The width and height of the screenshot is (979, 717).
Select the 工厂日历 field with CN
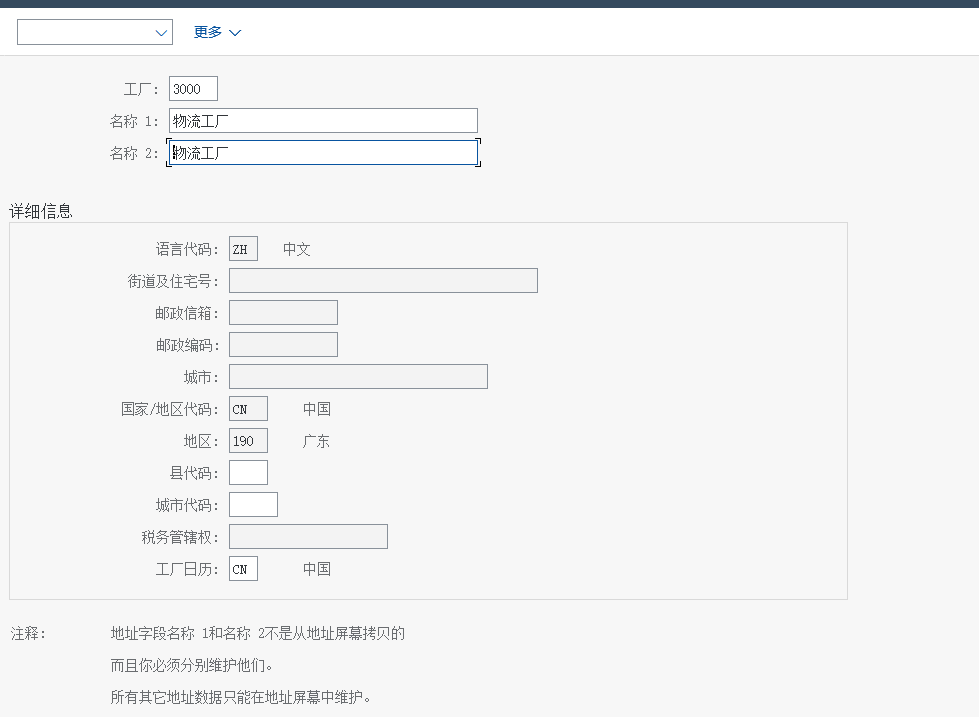243,569
